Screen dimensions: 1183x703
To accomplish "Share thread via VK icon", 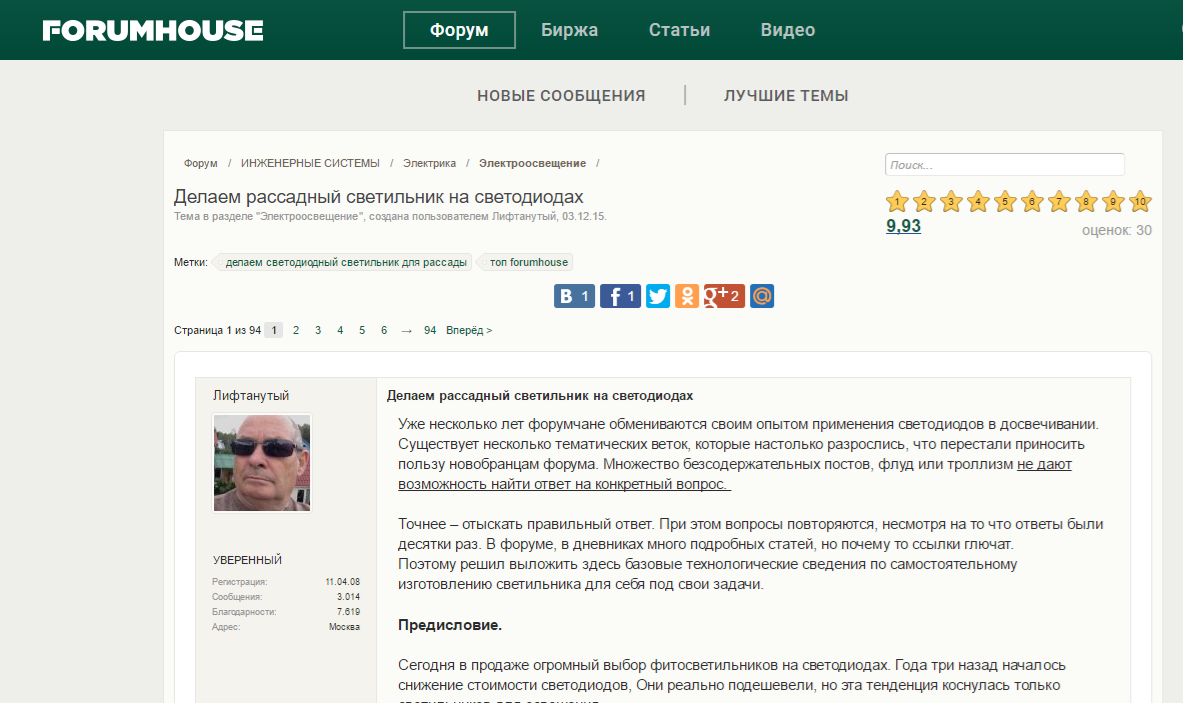I will tap(574, 296).
